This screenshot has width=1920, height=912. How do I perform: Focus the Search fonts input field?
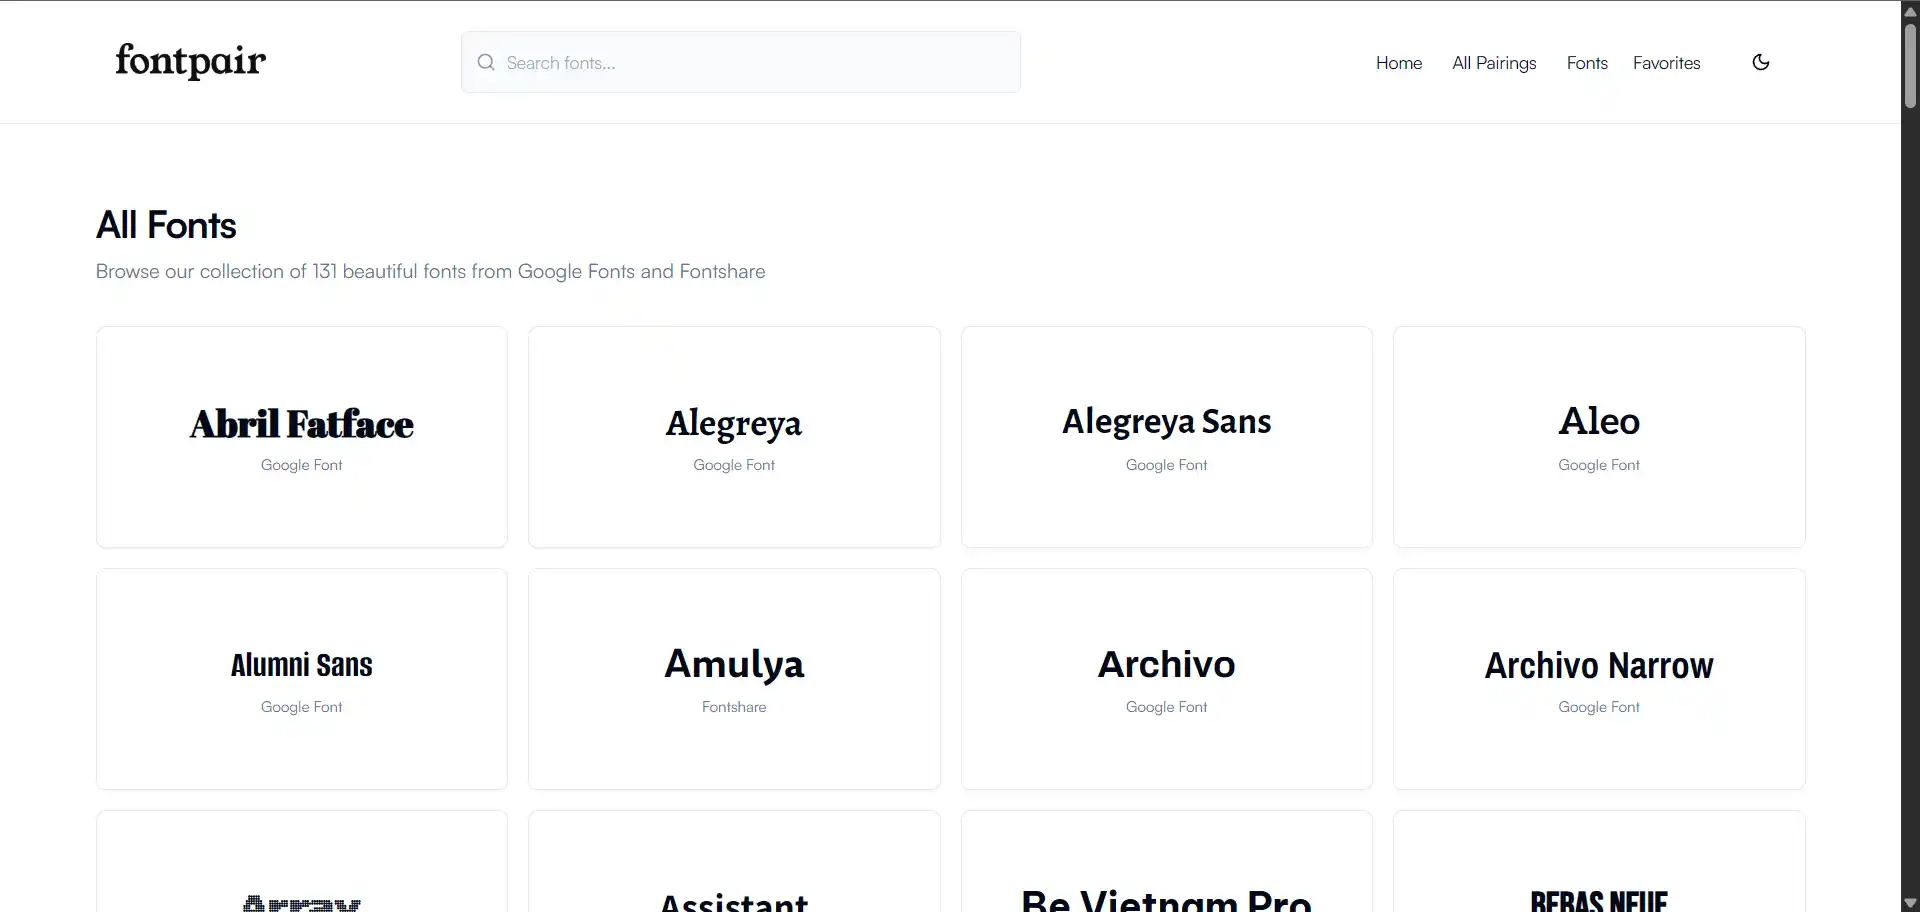(741, 62)
